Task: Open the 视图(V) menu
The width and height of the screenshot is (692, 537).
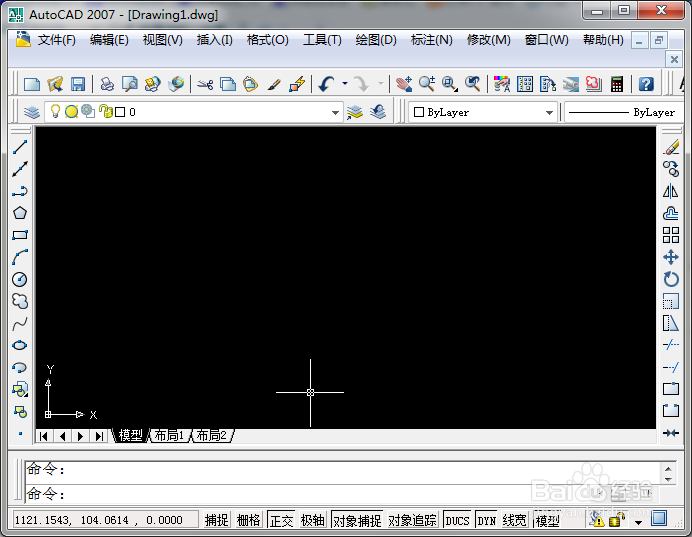Action: pos(162,40)
